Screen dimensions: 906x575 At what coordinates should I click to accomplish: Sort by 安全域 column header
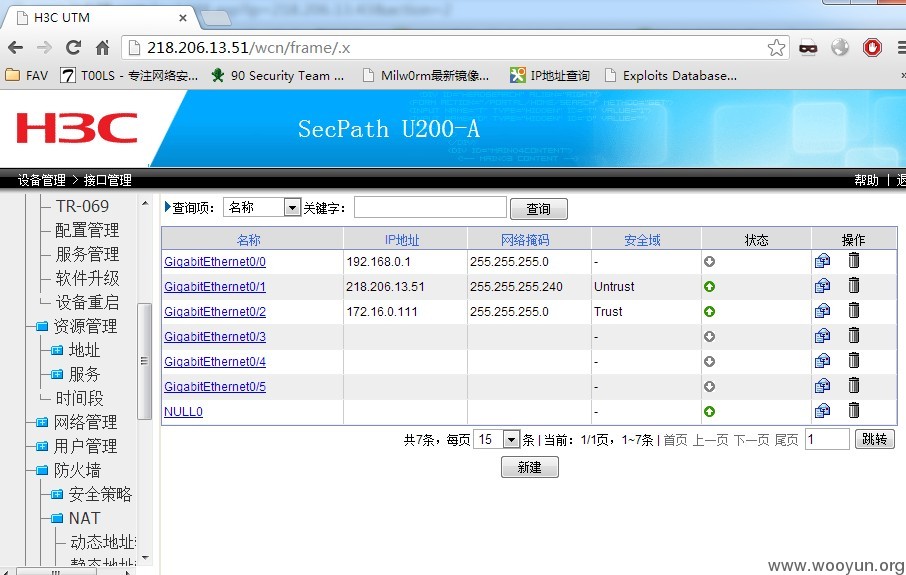coord(642,240)
